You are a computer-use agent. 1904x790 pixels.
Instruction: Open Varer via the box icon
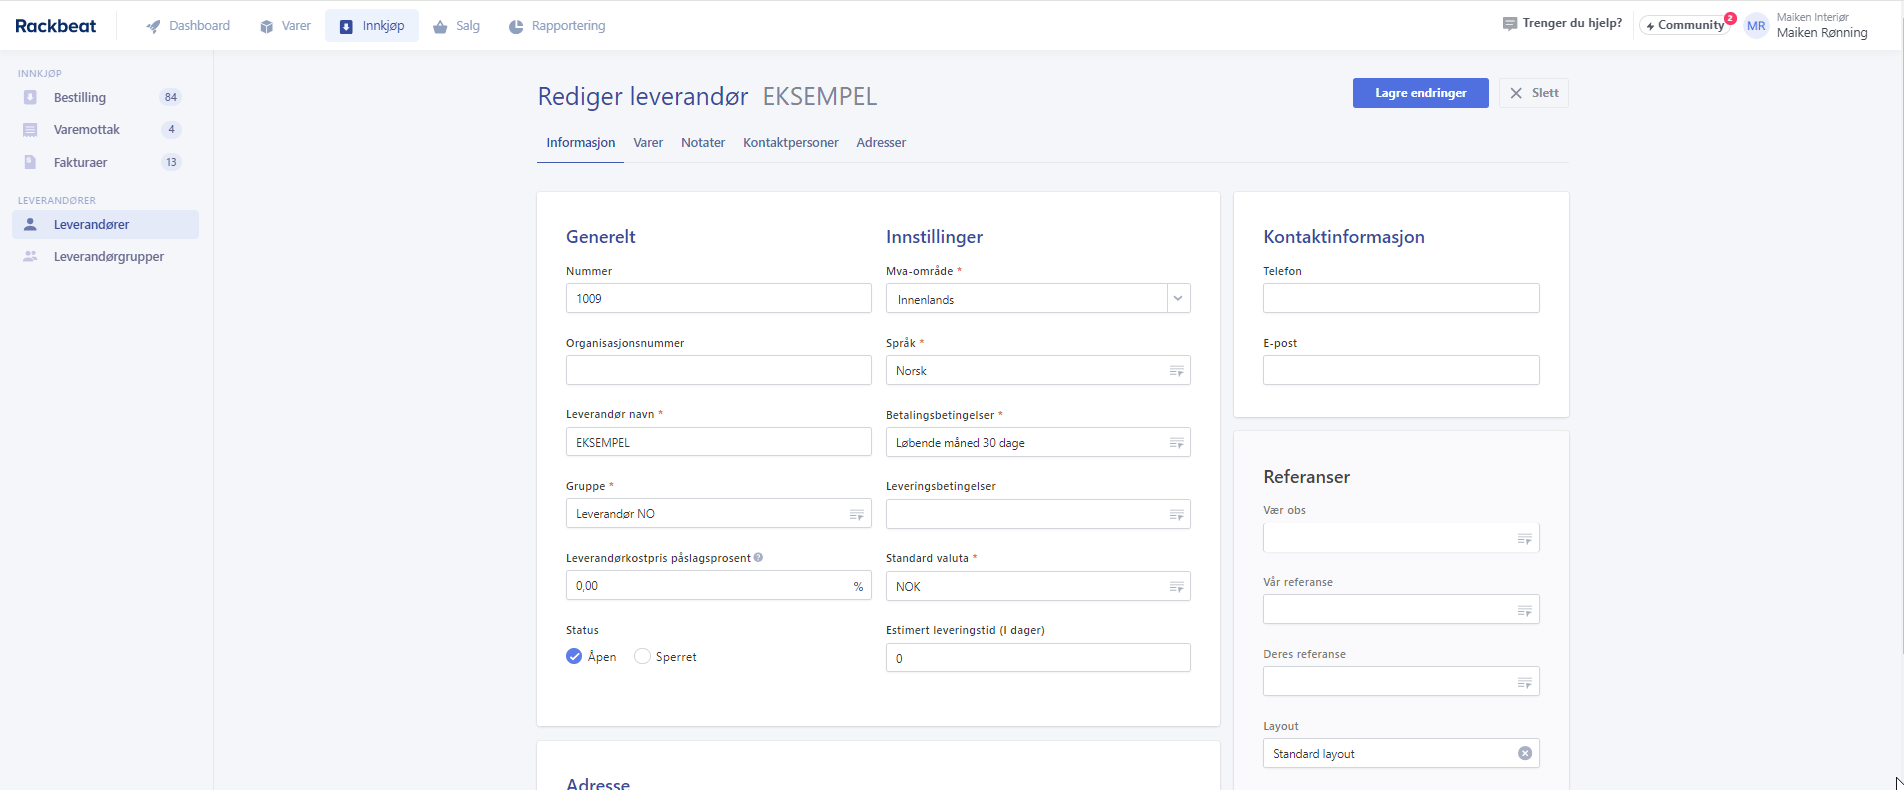click(x=267, y=26)
